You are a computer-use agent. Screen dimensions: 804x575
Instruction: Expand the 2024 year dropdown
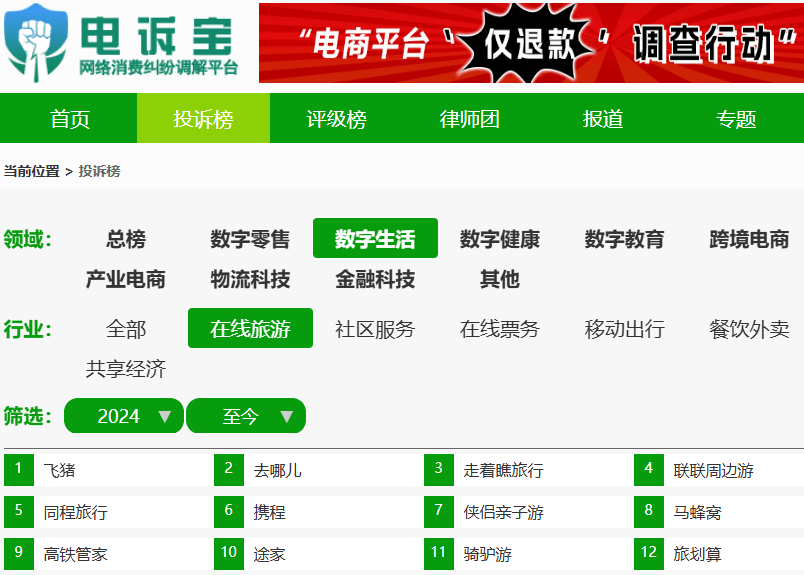[x=124, y=416]
